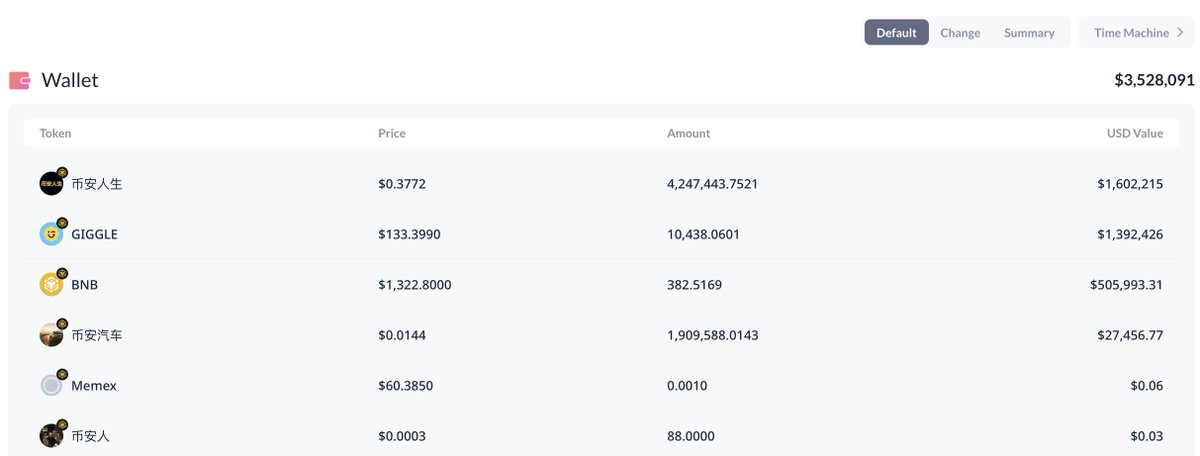Open the Time Machine panel
Screen dimensions: 1200x456
tap(1131, 33)
